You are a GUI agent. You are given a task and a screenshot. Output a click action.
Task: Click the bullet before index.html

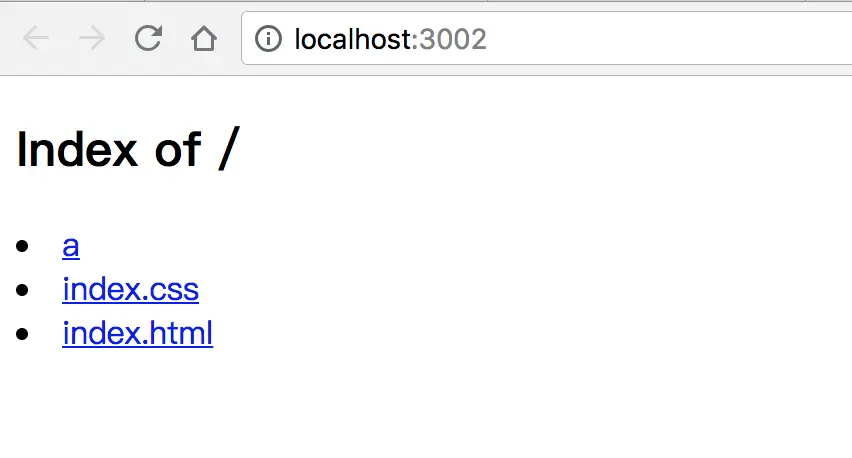coord(22,333)
